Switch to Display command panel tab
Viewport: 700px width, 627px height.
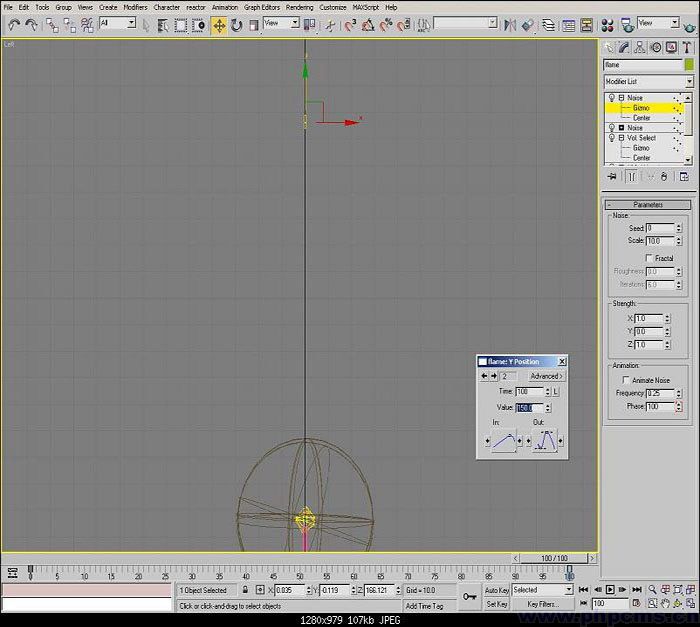point(671,47)
